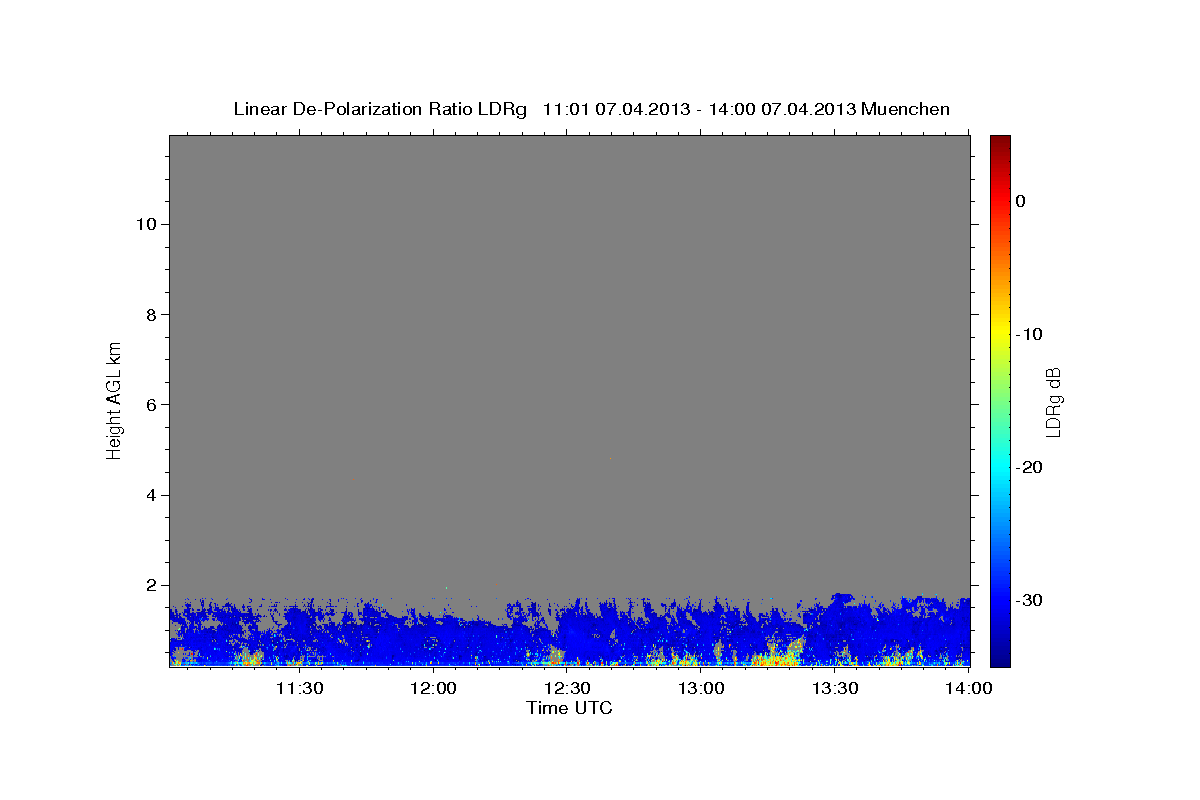Click the 'Time UTC' axis label

click(569, 708)
